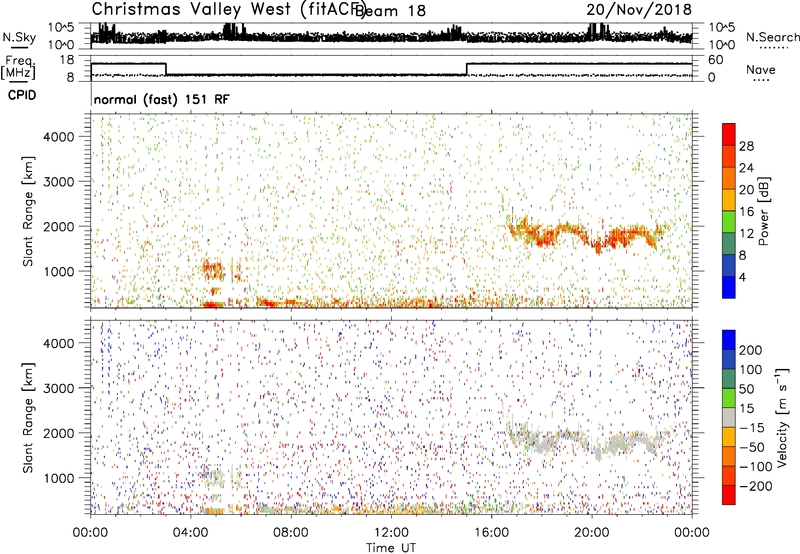Viewport: 800px width, 554px height.
Task: Click the "normal (fast) 151 RF" text
Action: click(x=162, y=99)
